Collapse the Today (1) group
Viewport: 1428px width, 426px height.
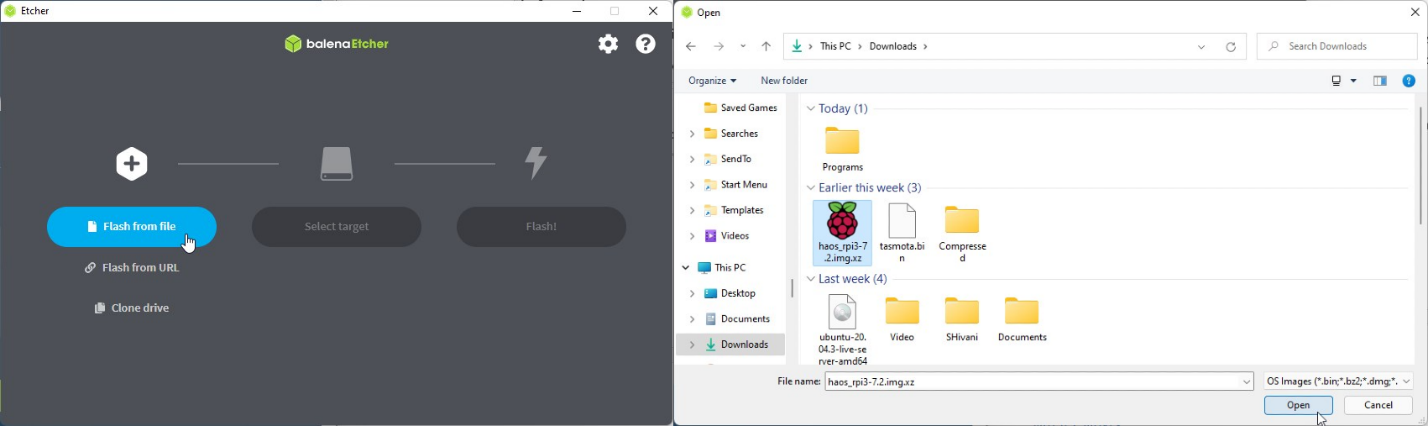[811, 109]
